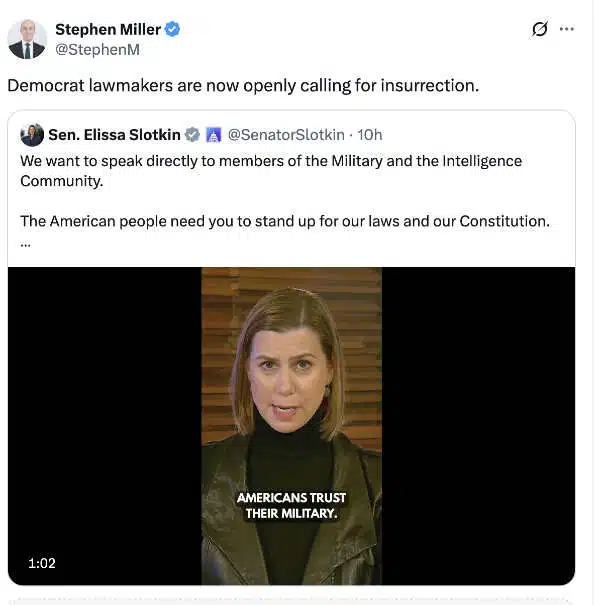
Task: Click the 'The American people need you' line
Action: (x=285, y=221)
